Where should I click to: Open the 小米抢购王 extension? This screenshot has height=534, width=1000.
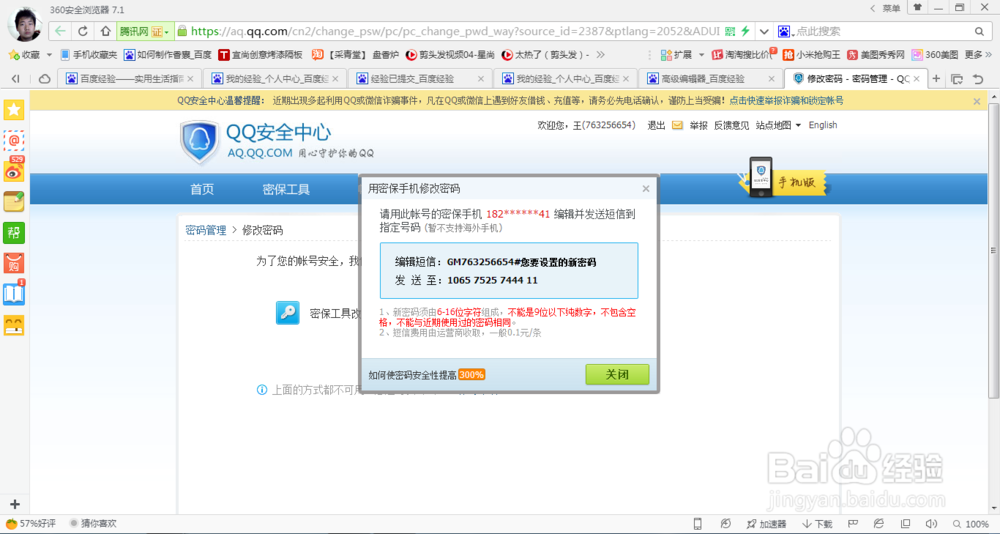point(812,55)
